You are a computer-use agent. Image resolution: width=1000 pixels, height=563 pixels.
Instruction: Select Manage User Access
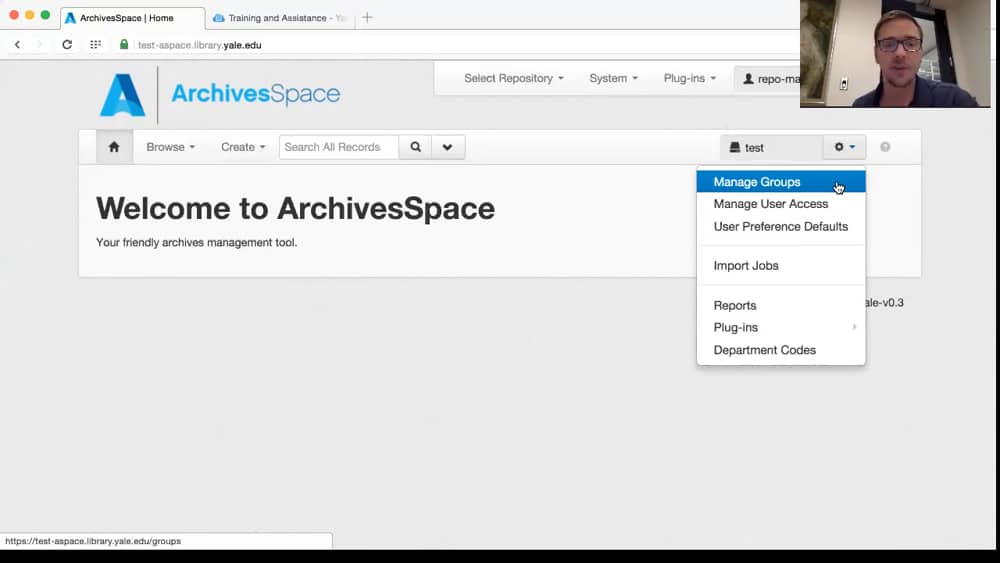point(781,204)
